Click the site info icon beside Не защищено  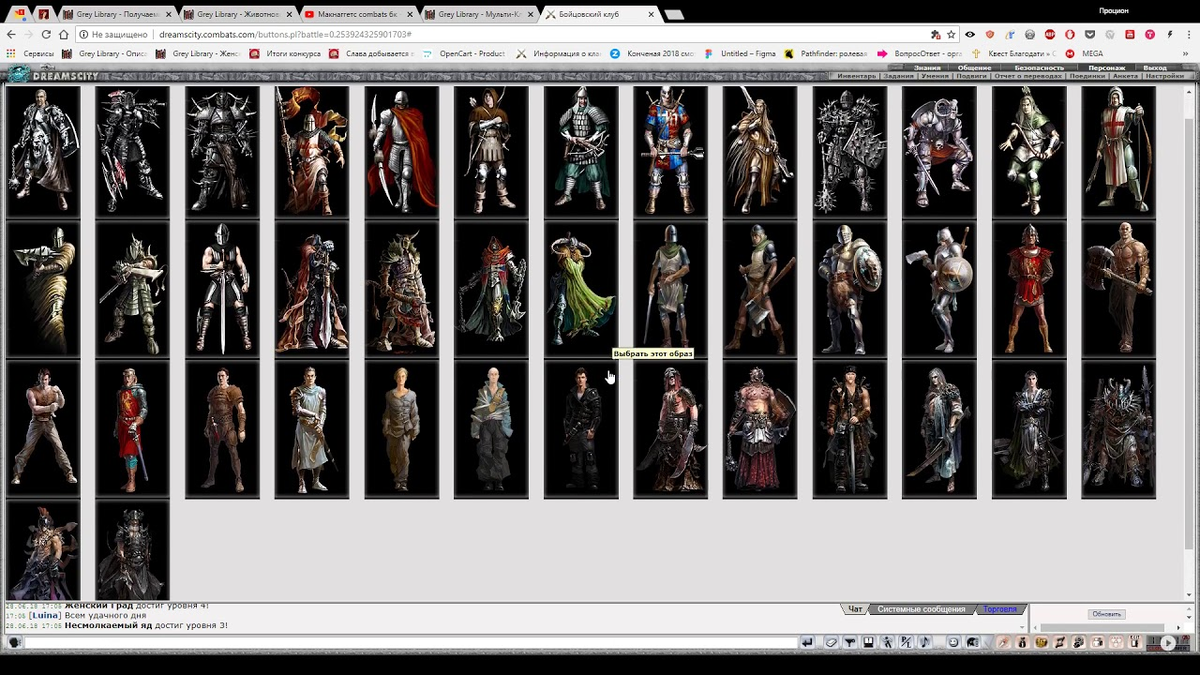click(x=83, y=34)
